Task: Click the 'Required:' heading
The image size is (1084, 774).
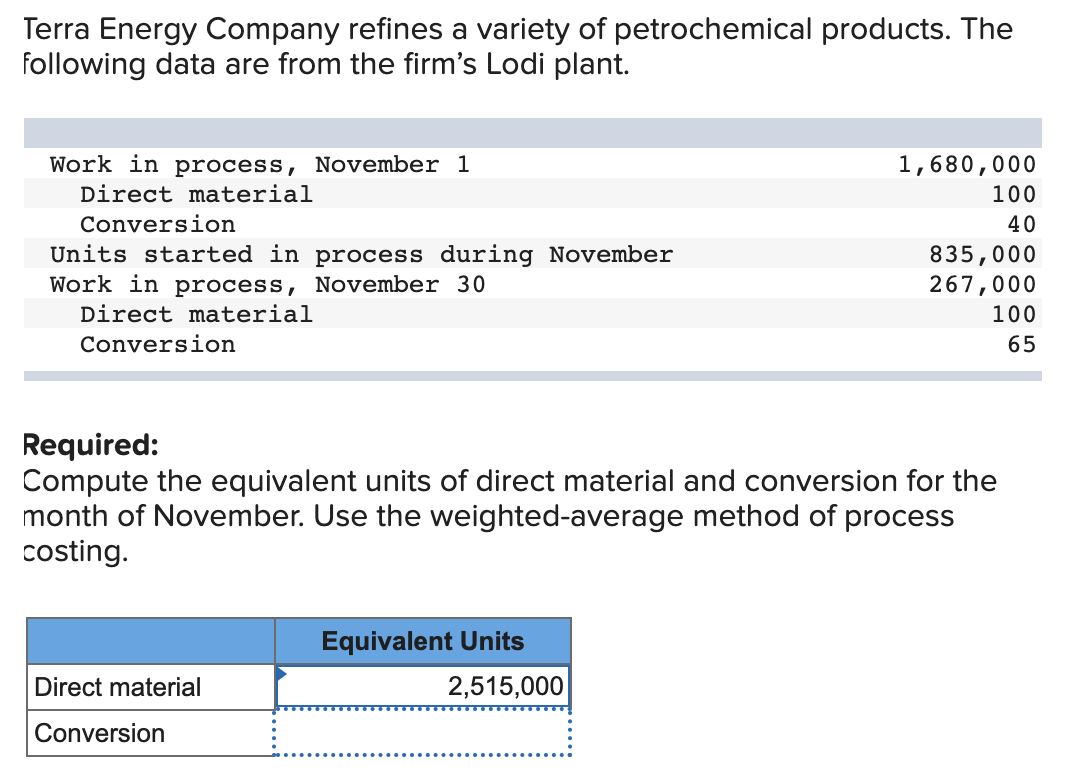Action: [91, 444]
